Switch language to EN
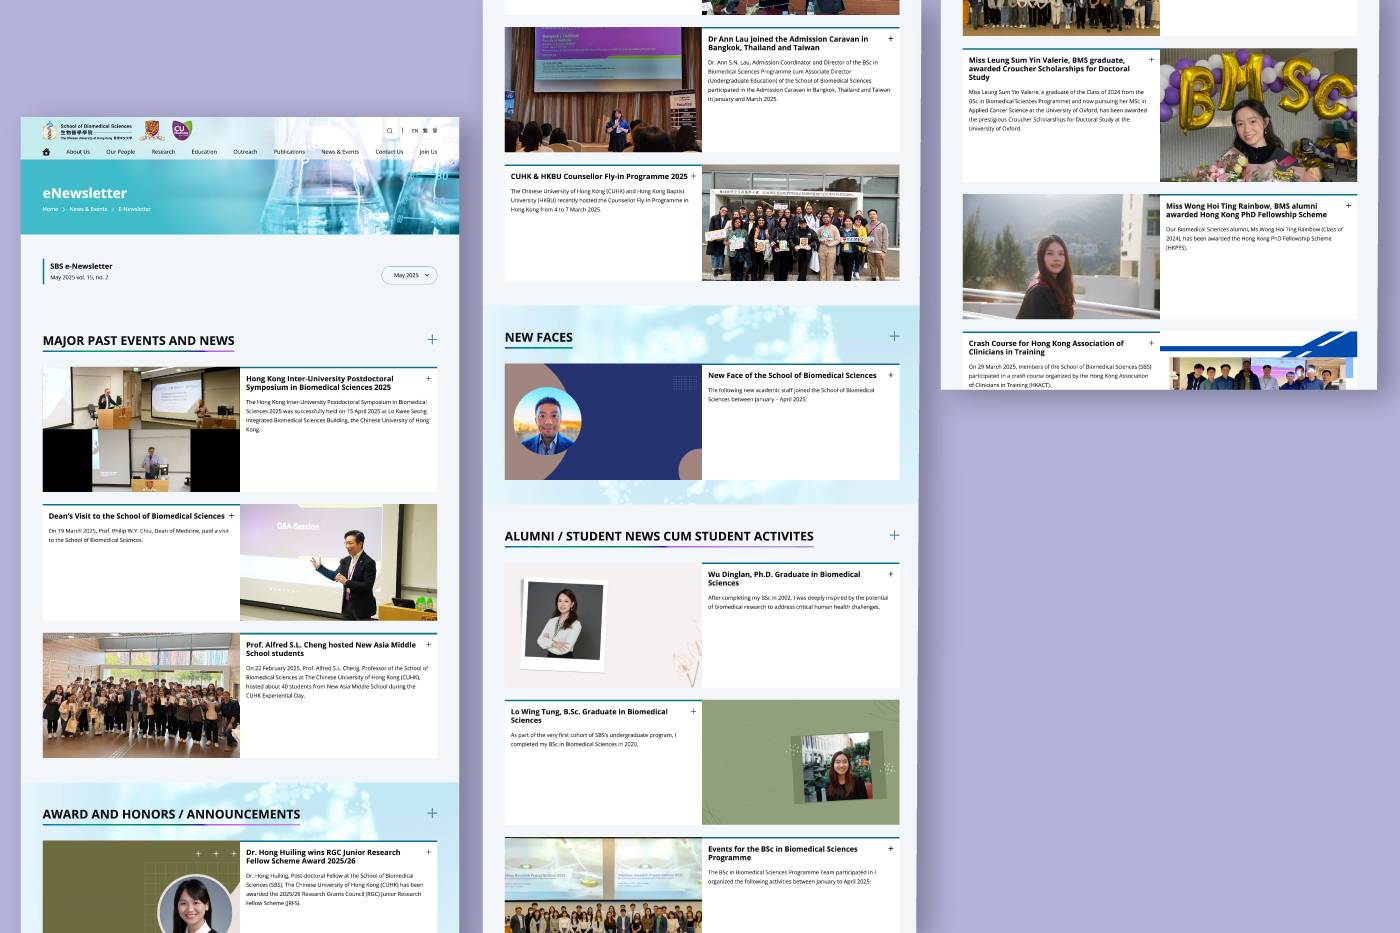 click(x=415, y=131)
